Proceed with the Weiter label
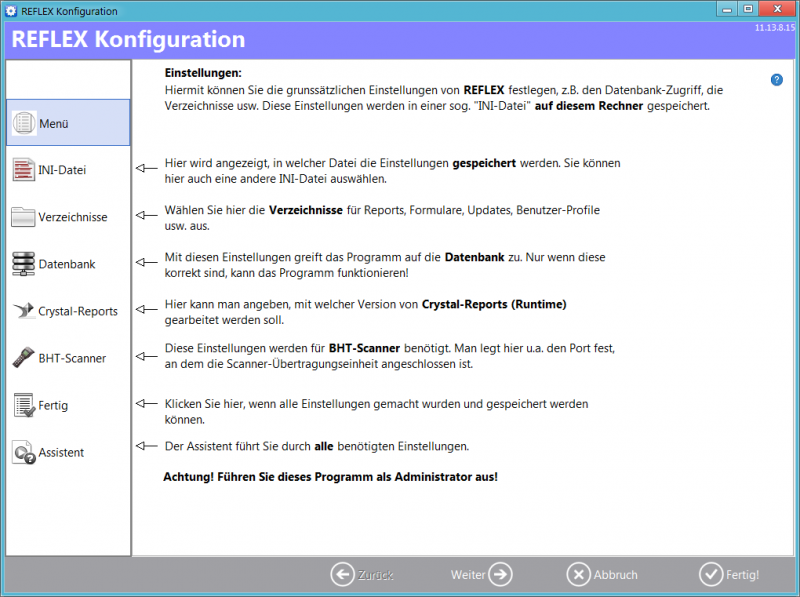This screenshot has height=597, width=800. (468, 575)
